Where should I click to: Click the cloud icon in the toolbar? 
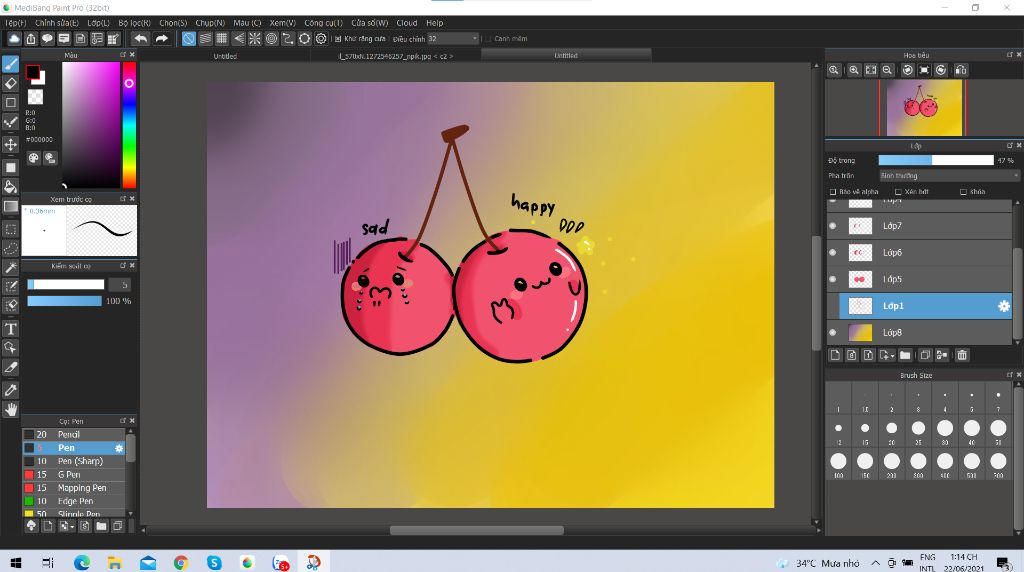click(14, 39)
